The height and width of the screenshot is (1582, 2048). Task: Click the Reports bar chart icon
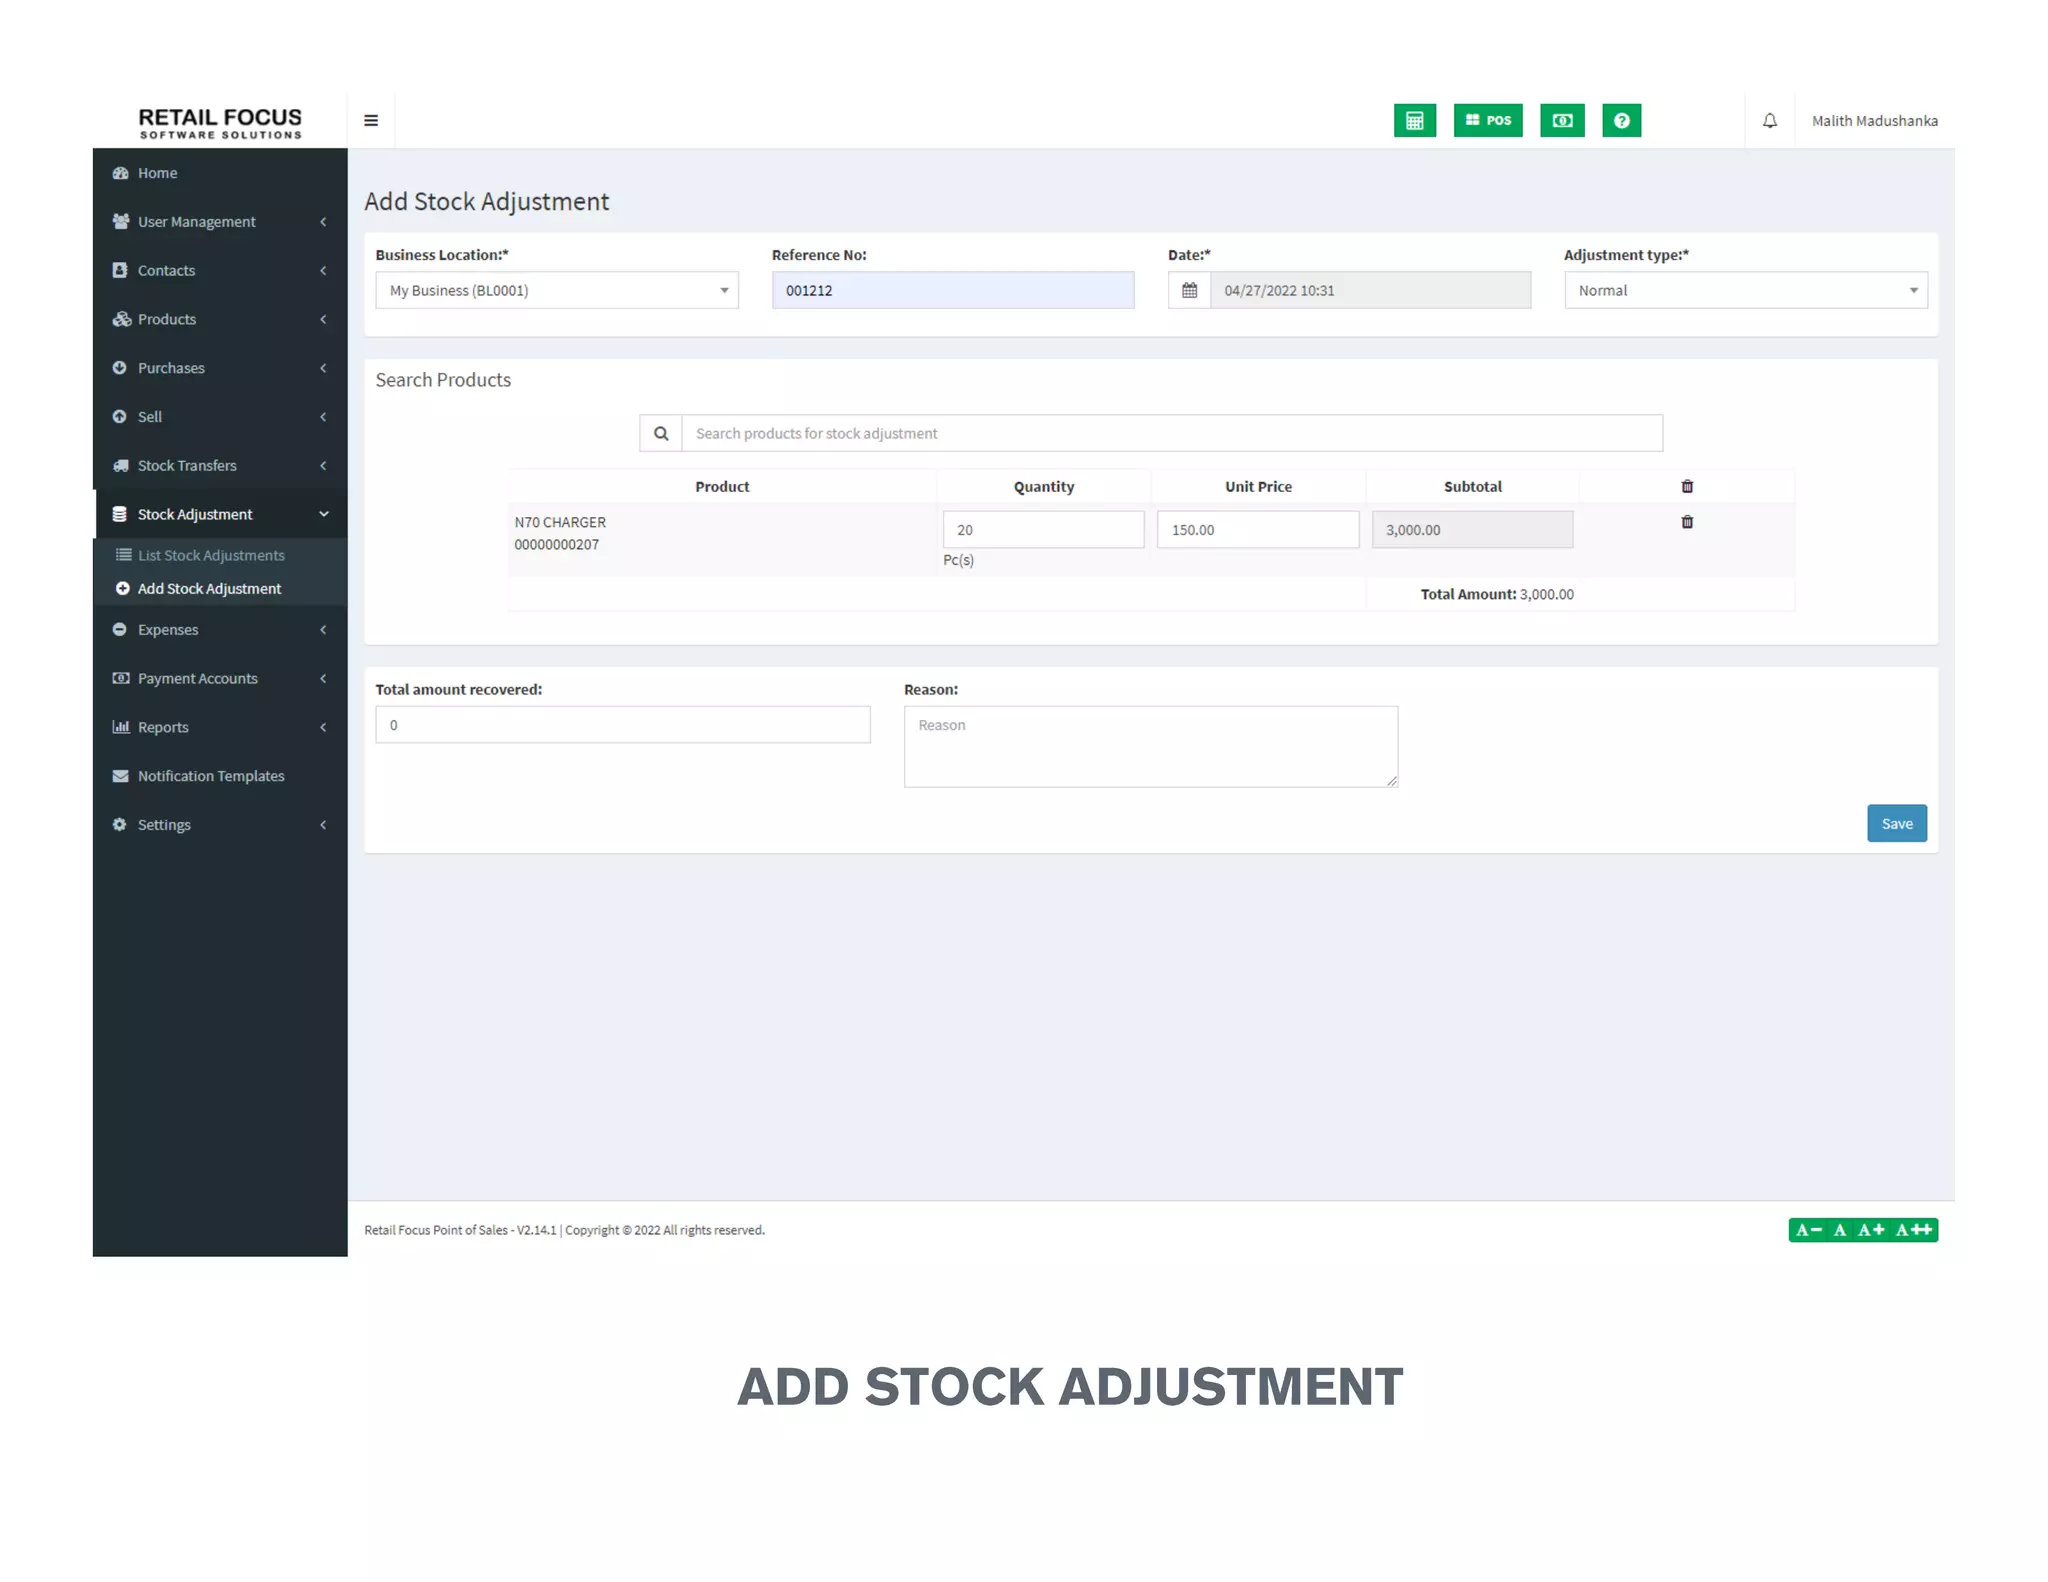pos(121,727)
